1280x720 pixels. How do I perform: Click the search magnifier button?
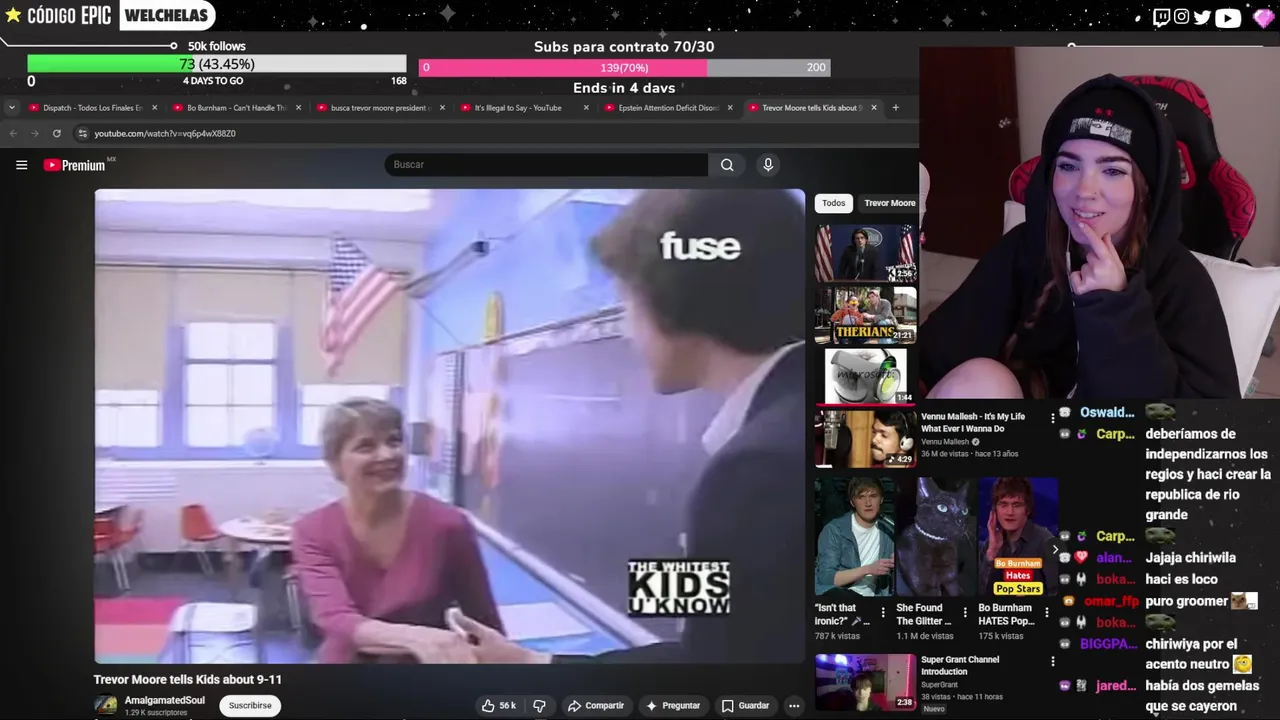pyautogui.click(x=727, y=165)
